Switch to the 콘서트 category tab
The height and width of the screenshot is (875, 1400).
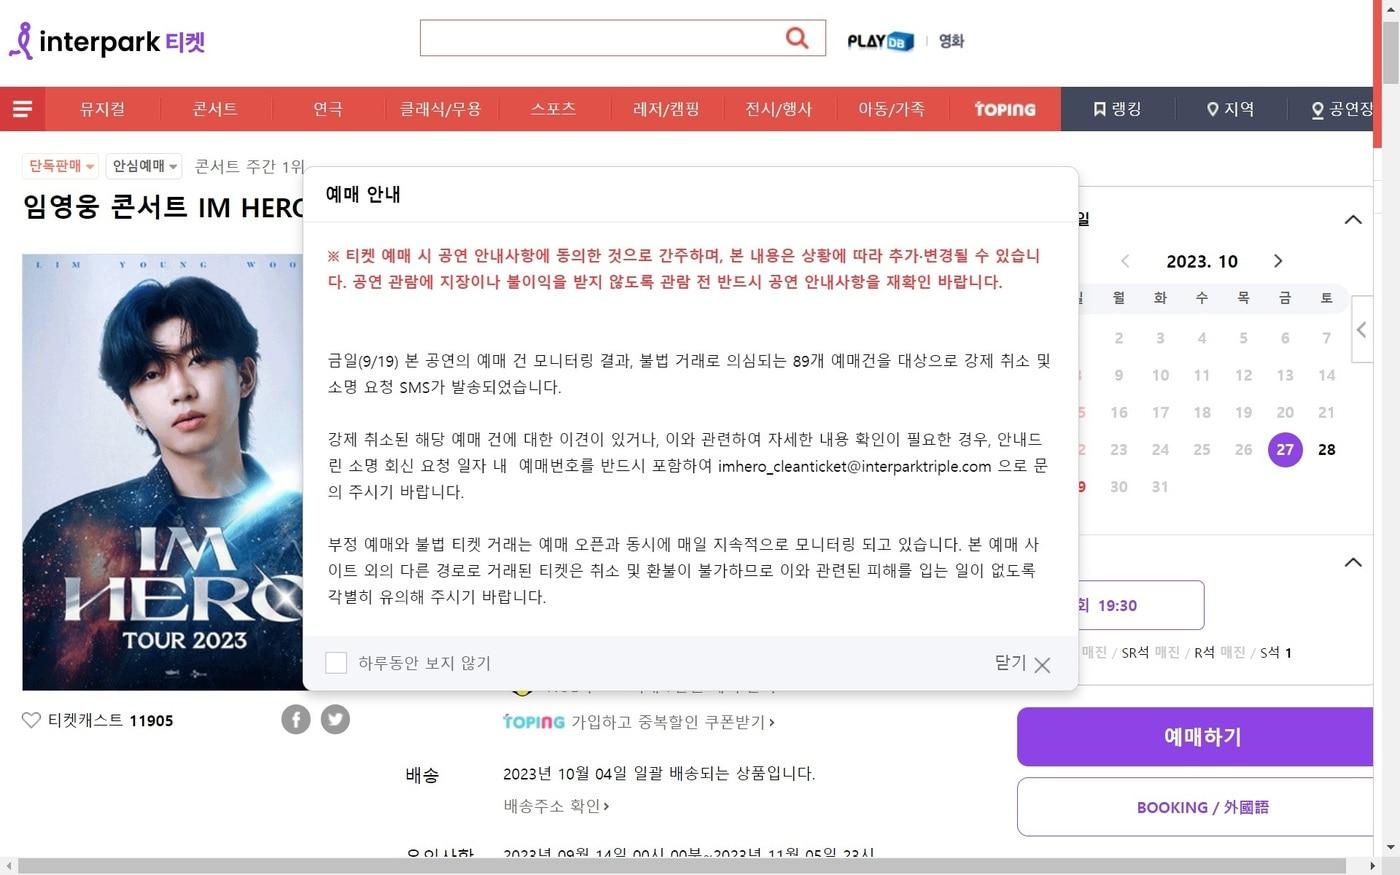point(214,109)
